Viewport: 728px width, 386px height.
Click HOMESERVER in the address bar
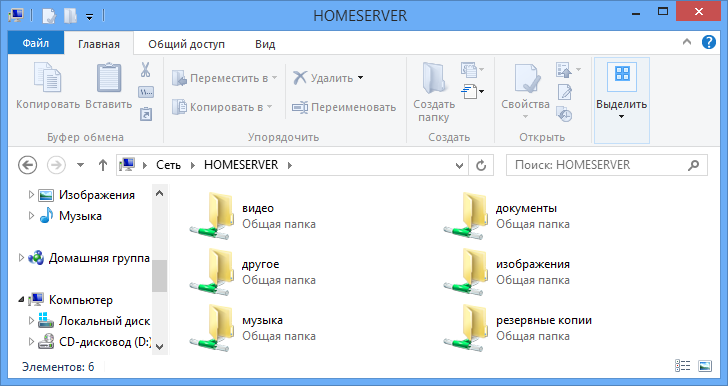click(241, 165)
